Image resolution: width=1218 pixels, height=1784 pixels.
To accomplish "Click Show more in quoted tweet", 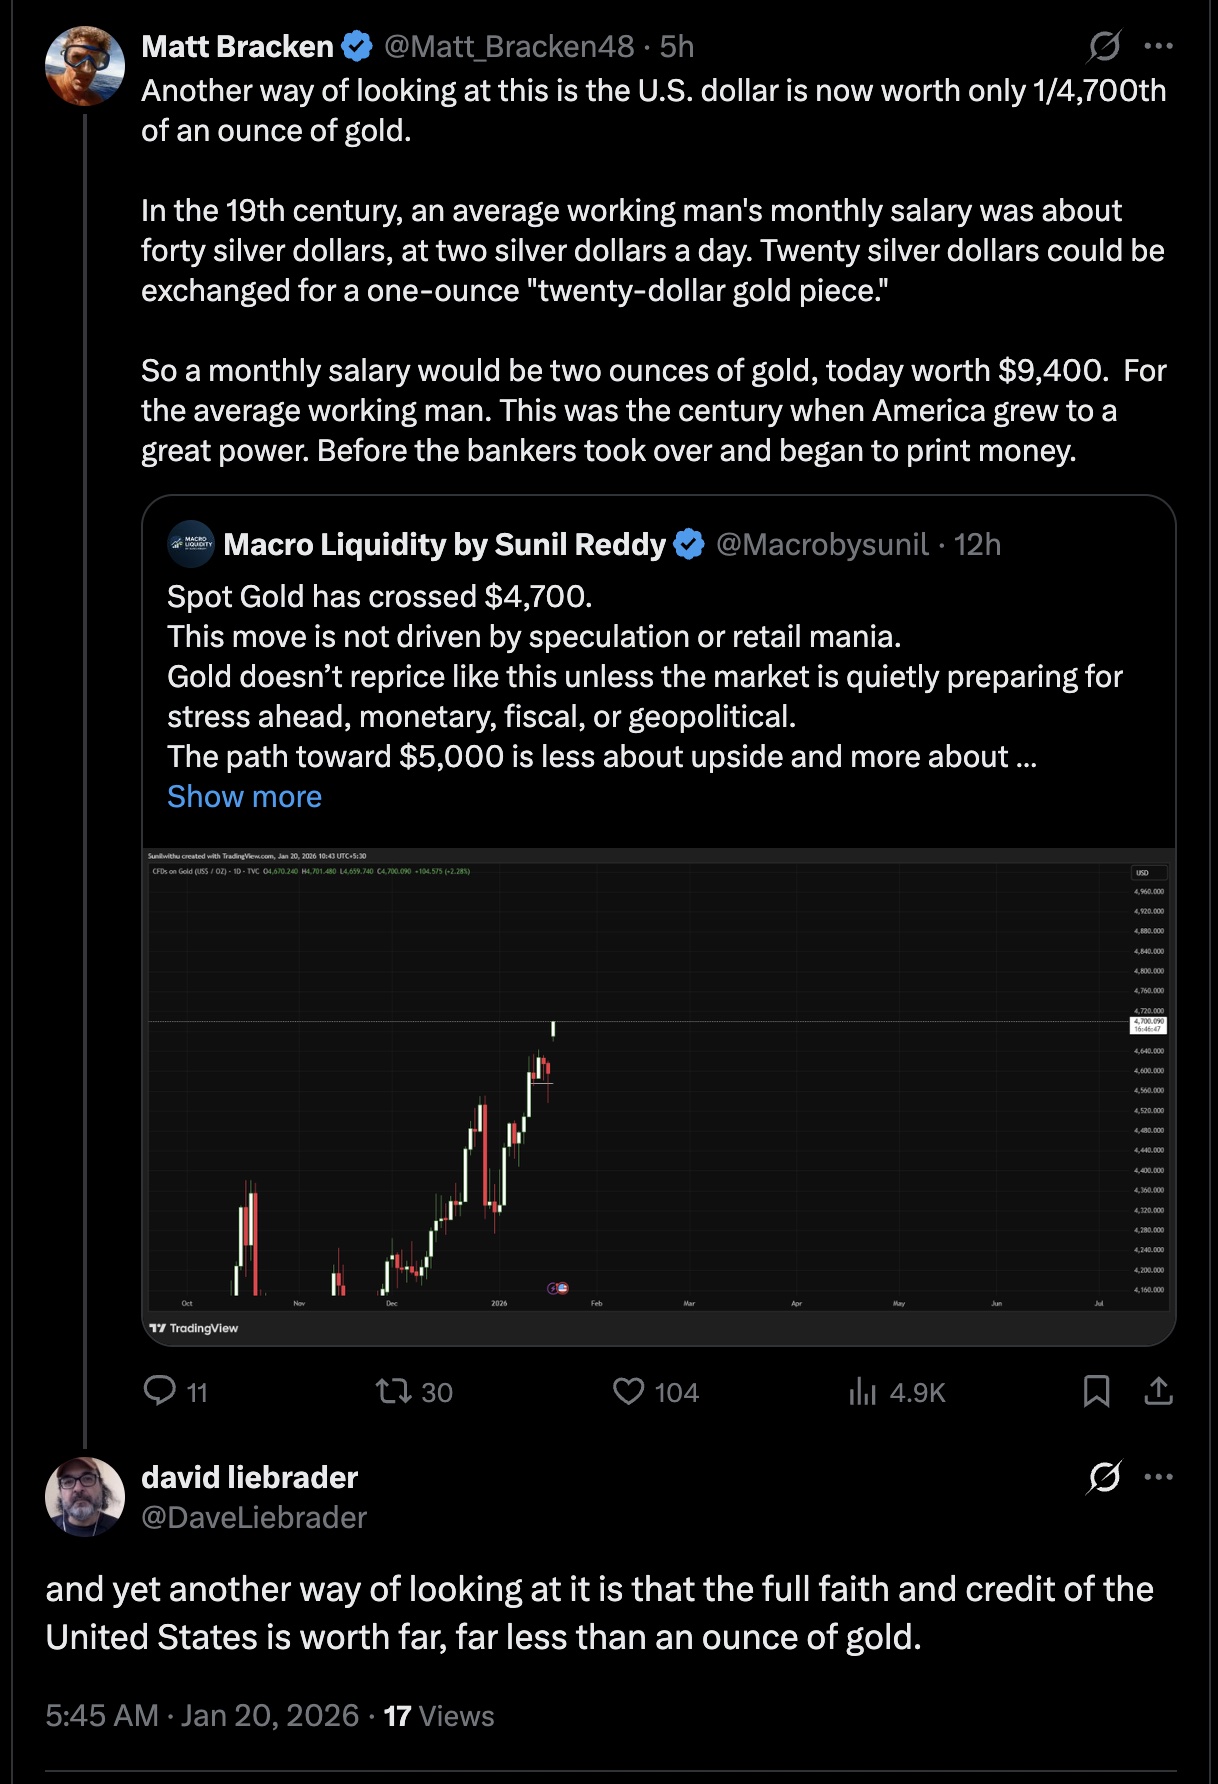I will pos(244,796).
